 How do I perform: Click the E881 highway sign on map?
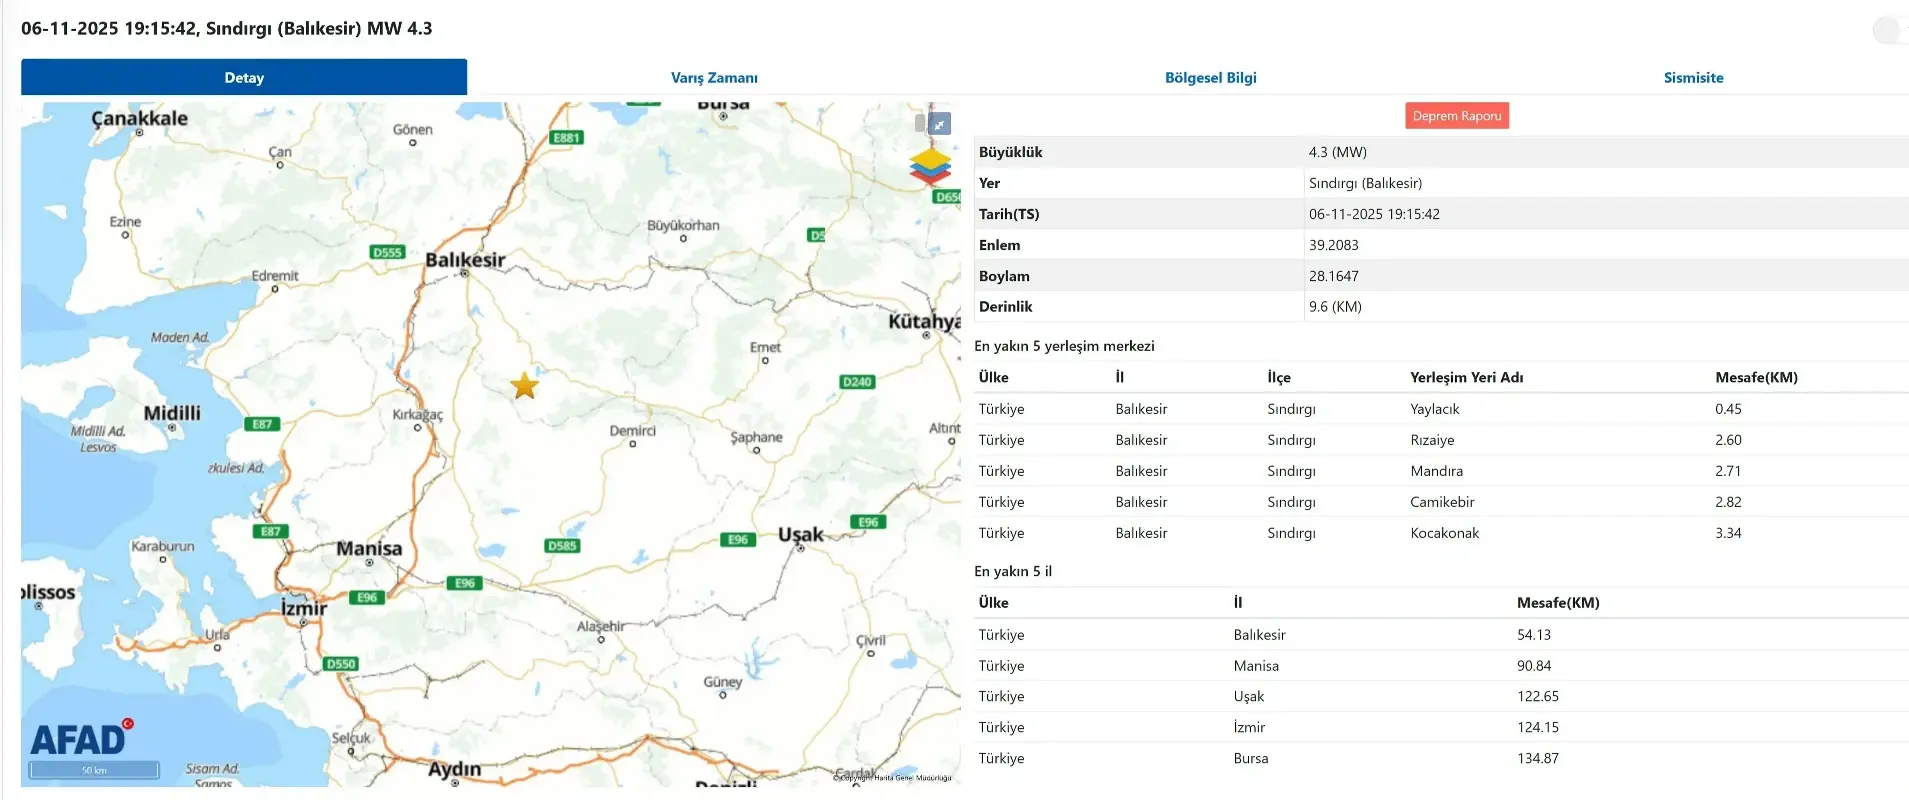(x=566, y=138)
